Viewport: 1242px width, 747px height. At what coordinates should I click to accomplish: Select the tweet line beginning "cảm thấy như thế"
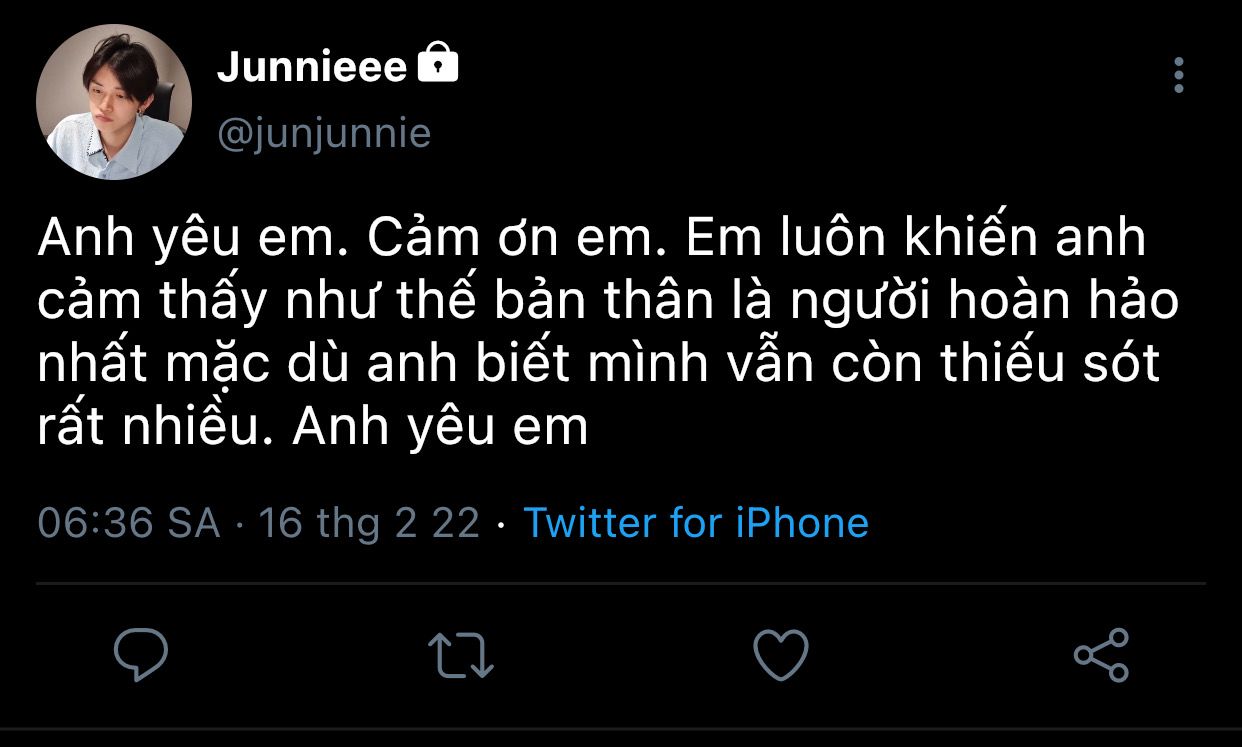tap(608, 303)
